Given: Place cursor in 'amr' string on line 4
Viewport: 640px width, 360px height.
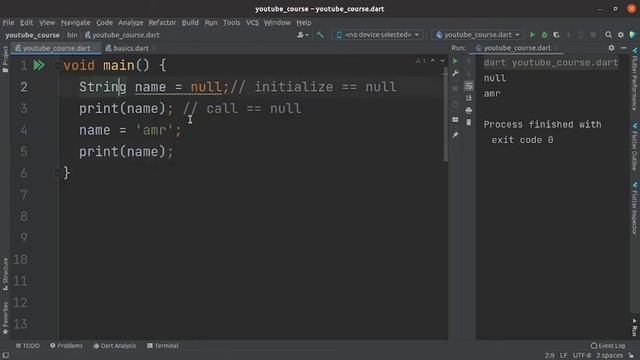Looking at the screenshot, I should 155,130.
